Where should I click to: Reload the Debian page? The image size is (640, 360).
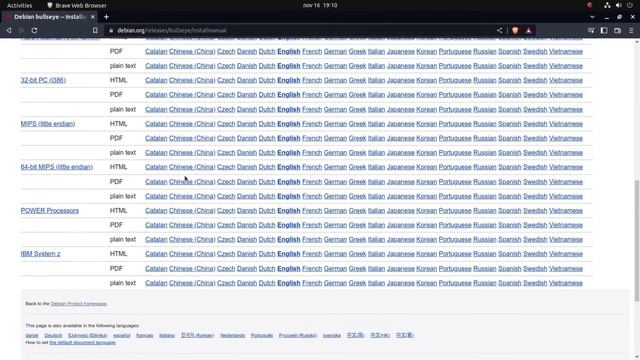34,30
